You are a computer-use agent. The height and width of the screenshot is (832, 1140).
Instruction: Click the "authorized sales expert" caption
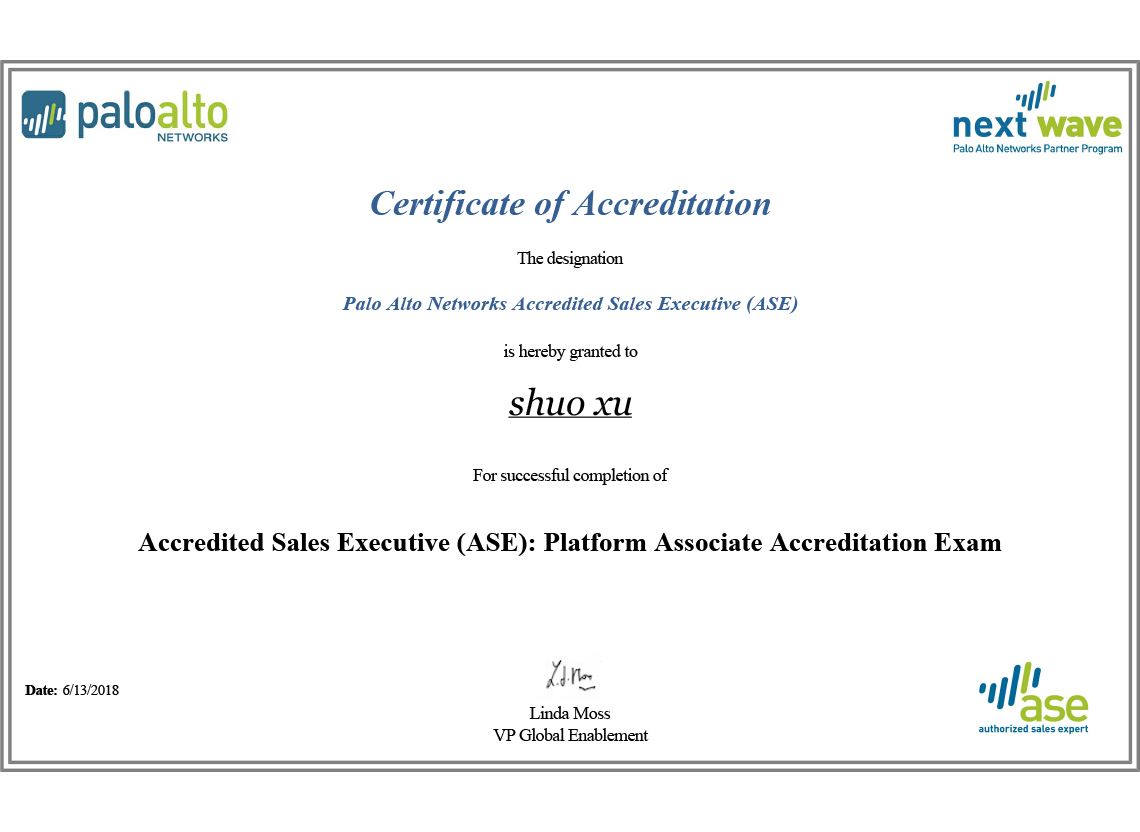[1033, 729]
